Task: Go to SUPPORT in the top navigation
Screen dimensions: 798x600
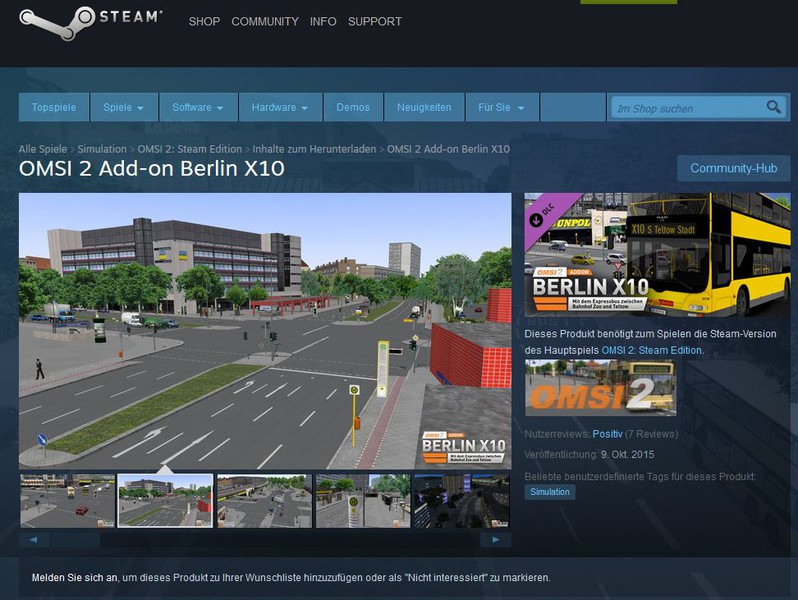Action: 374,21
